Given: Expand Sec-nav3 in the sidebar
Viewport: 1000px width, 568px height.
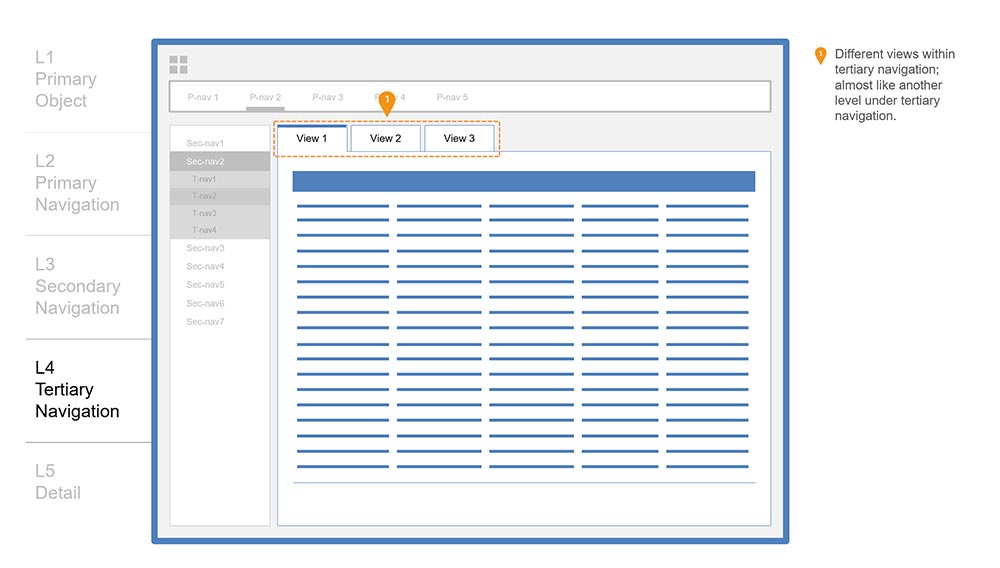Looking at the screenshot, I should (205, 248).
